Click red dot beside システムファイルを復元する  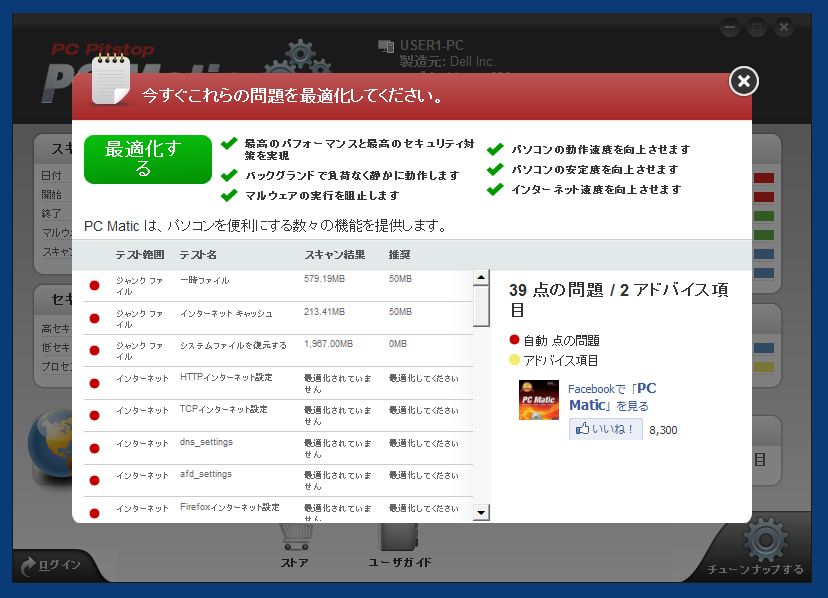(95, 351)
